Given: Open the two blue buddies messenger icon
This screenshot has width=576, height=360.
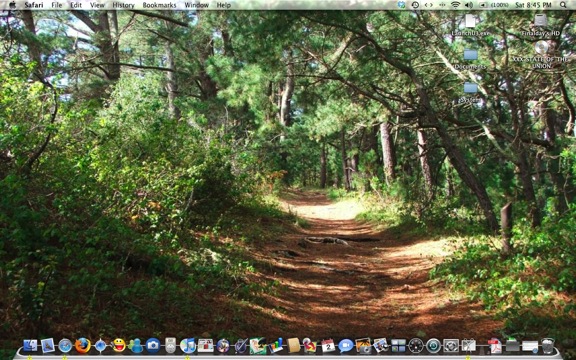Looking at the screenshot, I should [136, 346].
